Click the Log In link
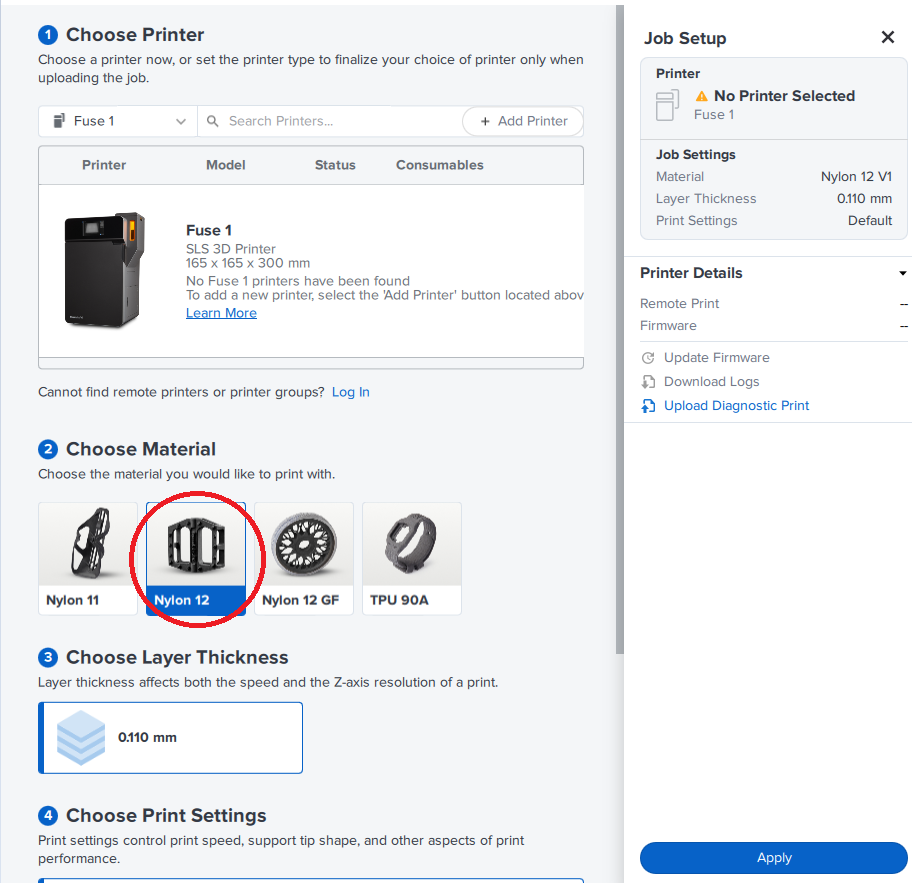This screenshot has height=883, width=912. point(350,392)
